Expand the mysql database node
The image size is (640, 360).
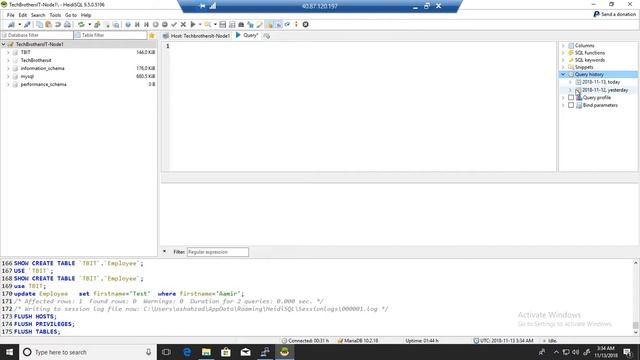[8, 76]
